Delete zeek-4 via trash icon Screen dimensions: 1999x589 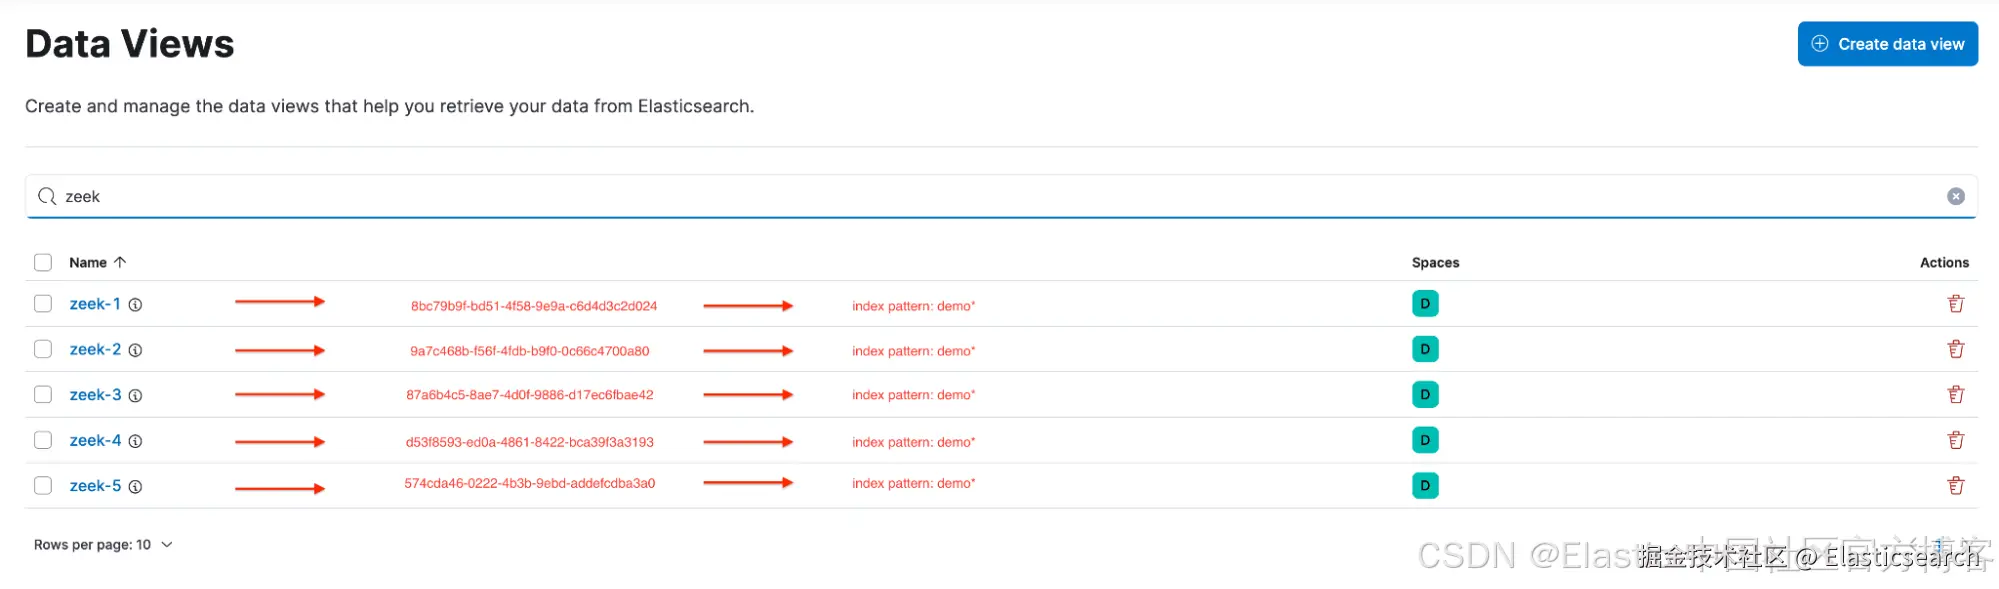[1955, 440]
